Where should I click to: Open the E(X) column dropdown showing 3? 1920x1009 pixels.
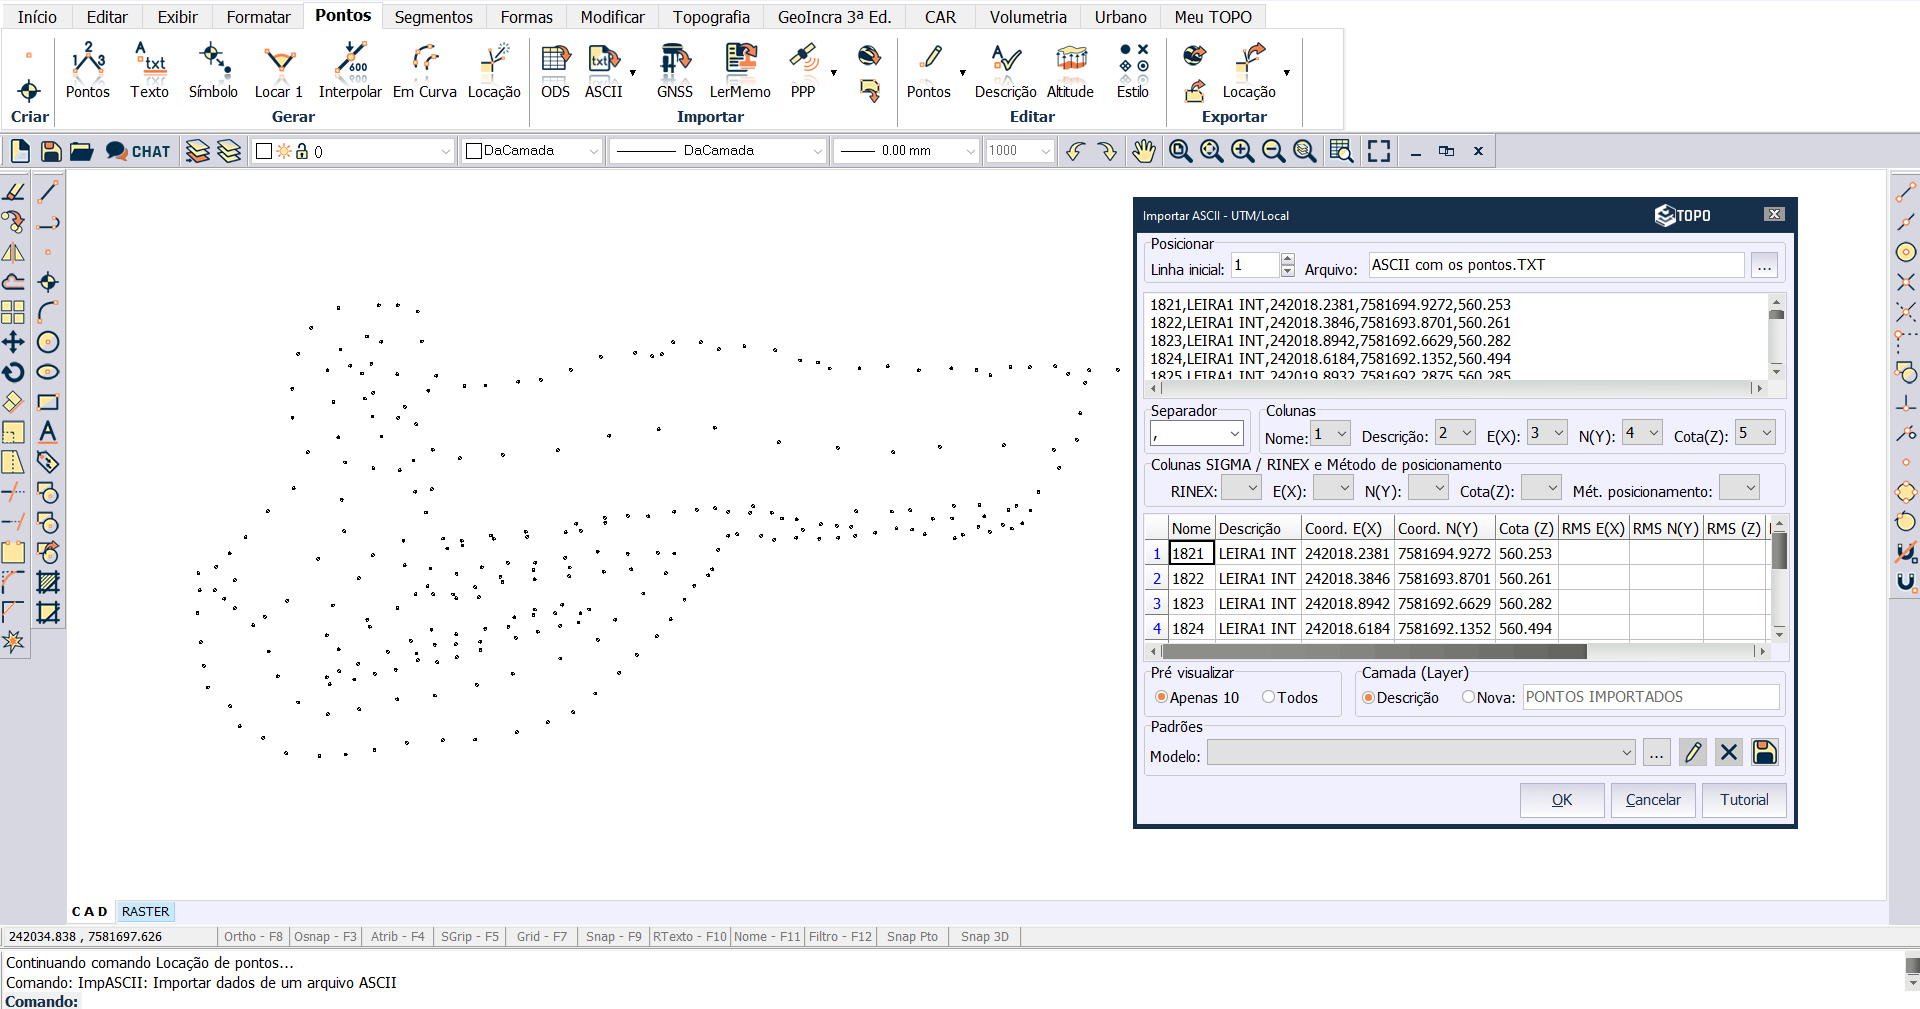pos(1547,433)
